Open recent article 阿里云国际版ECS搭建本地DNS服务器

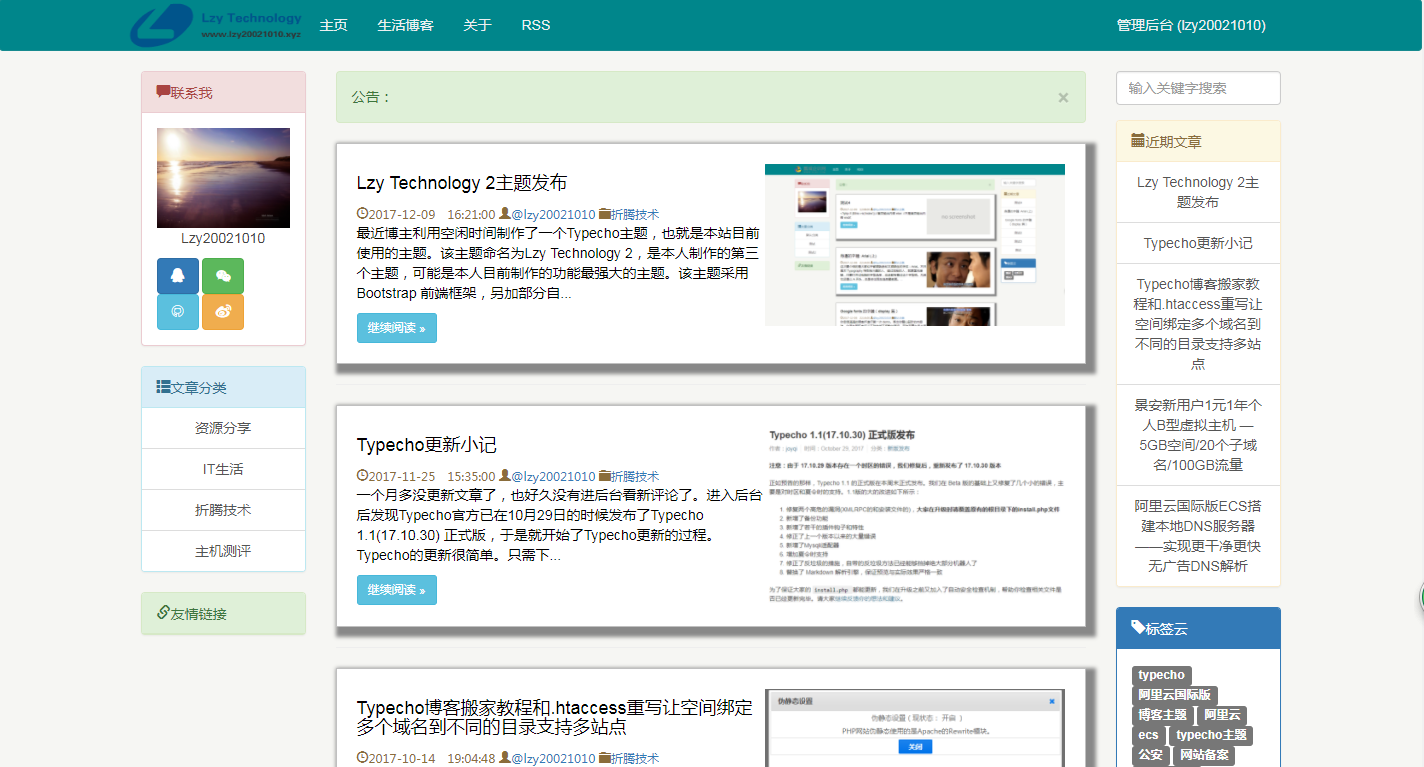point(1198,536)
